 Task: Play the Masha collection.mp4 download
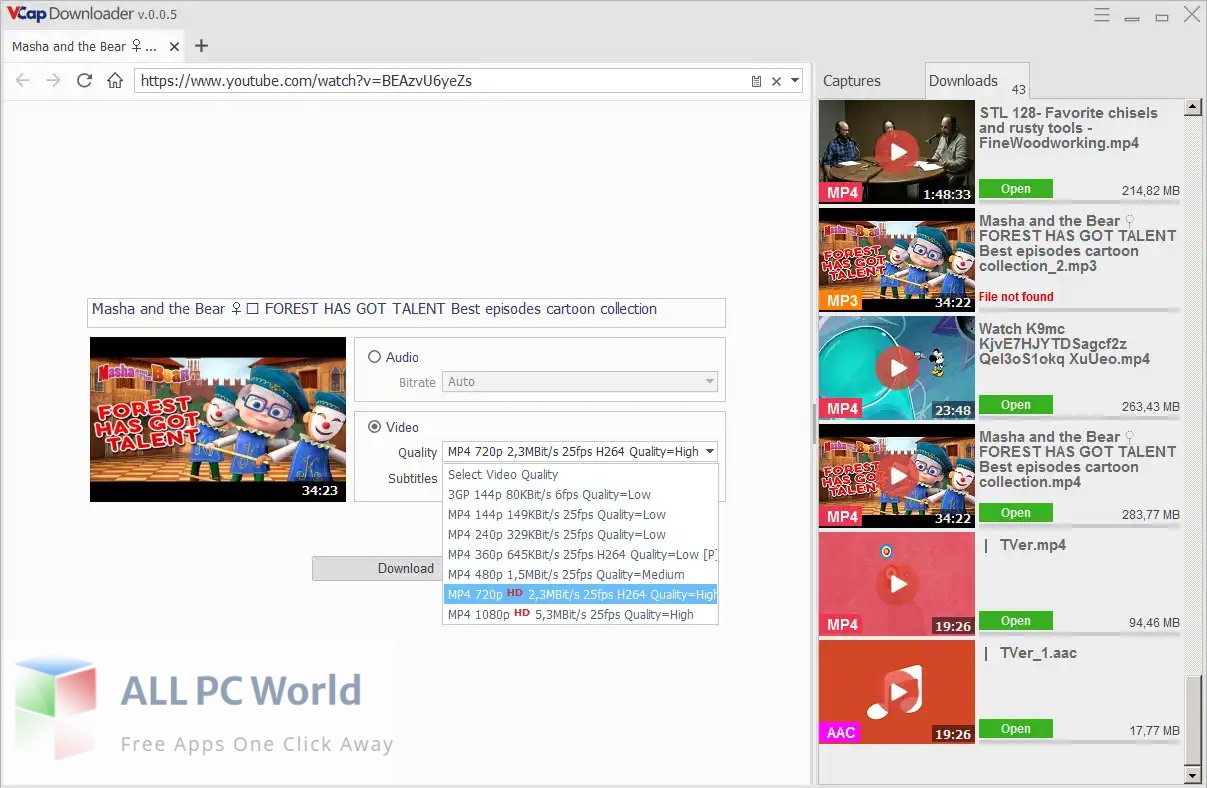(x=897, y=475)
